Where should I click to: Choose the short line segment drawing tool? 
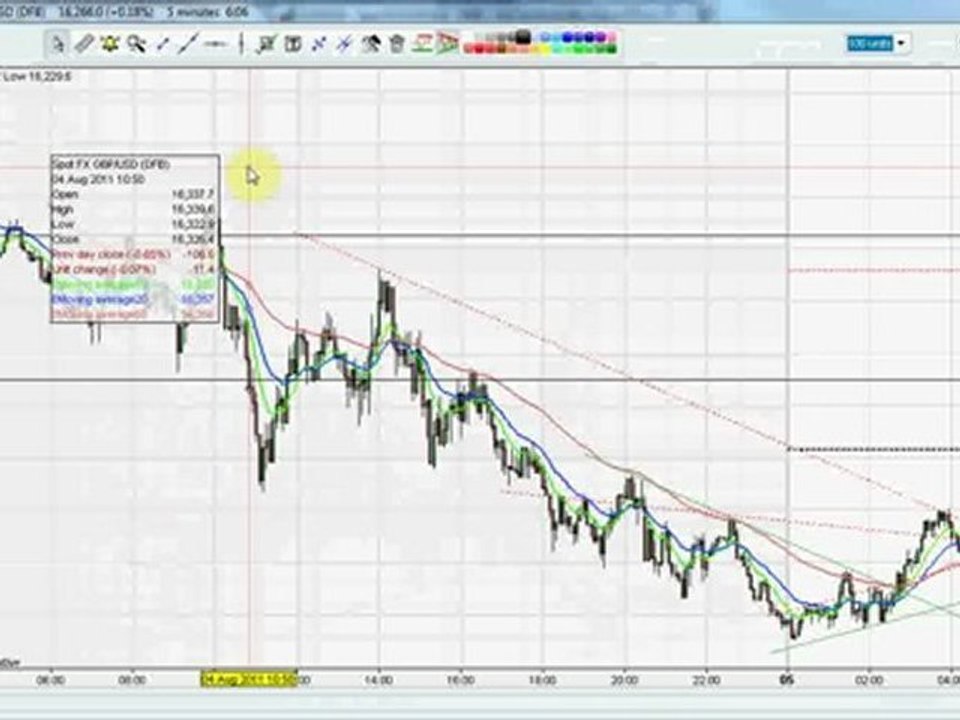[163, 44]
